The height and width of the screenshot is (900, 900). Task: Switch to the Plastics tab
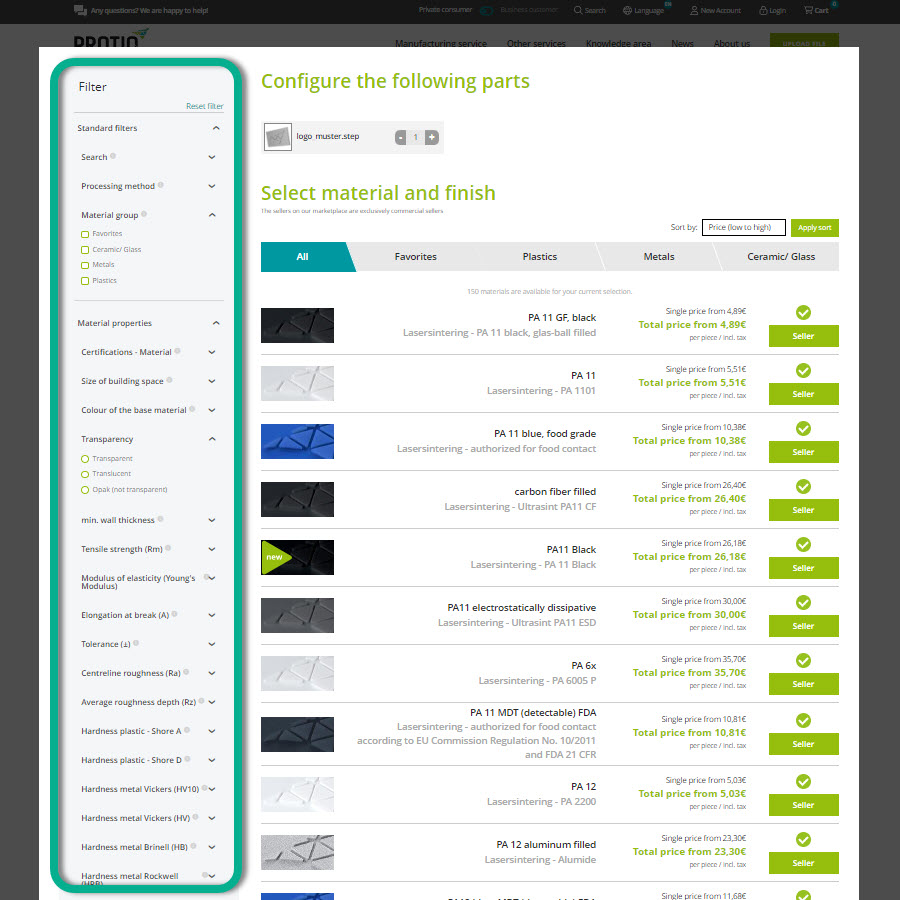539,257
